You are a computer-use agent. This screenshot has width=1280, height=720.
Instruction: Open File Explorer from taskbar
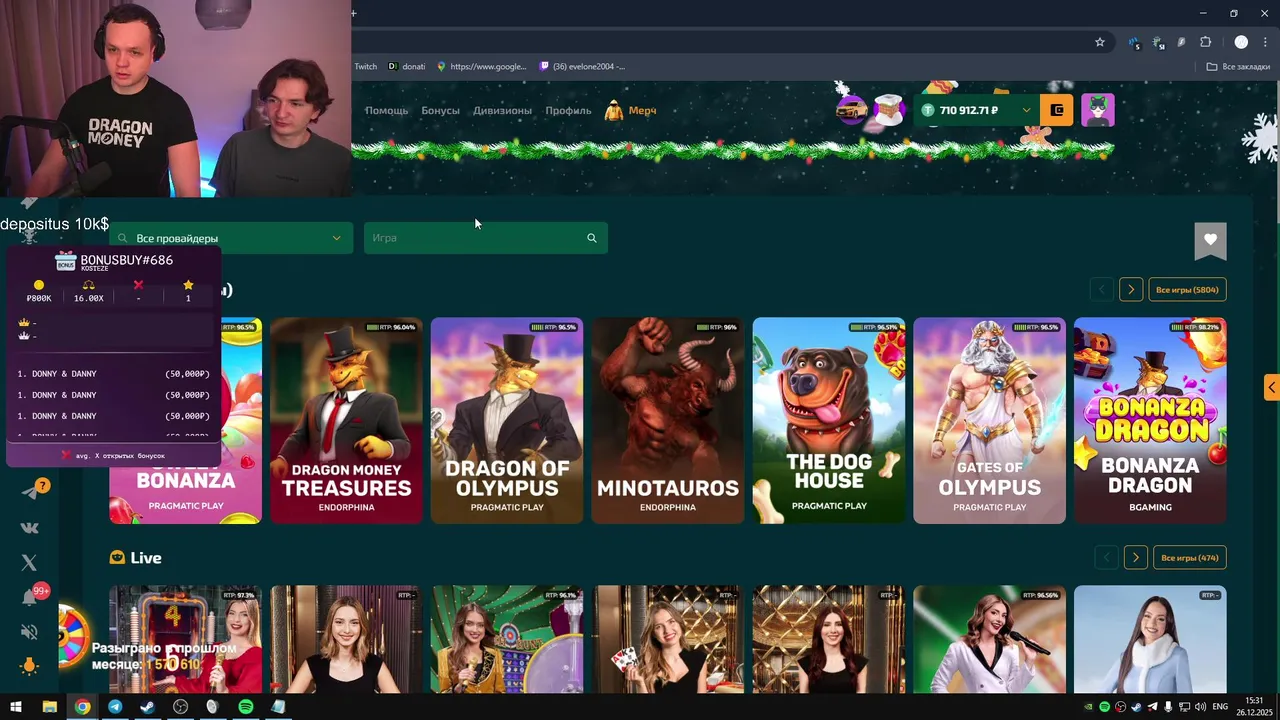[49, 707]
